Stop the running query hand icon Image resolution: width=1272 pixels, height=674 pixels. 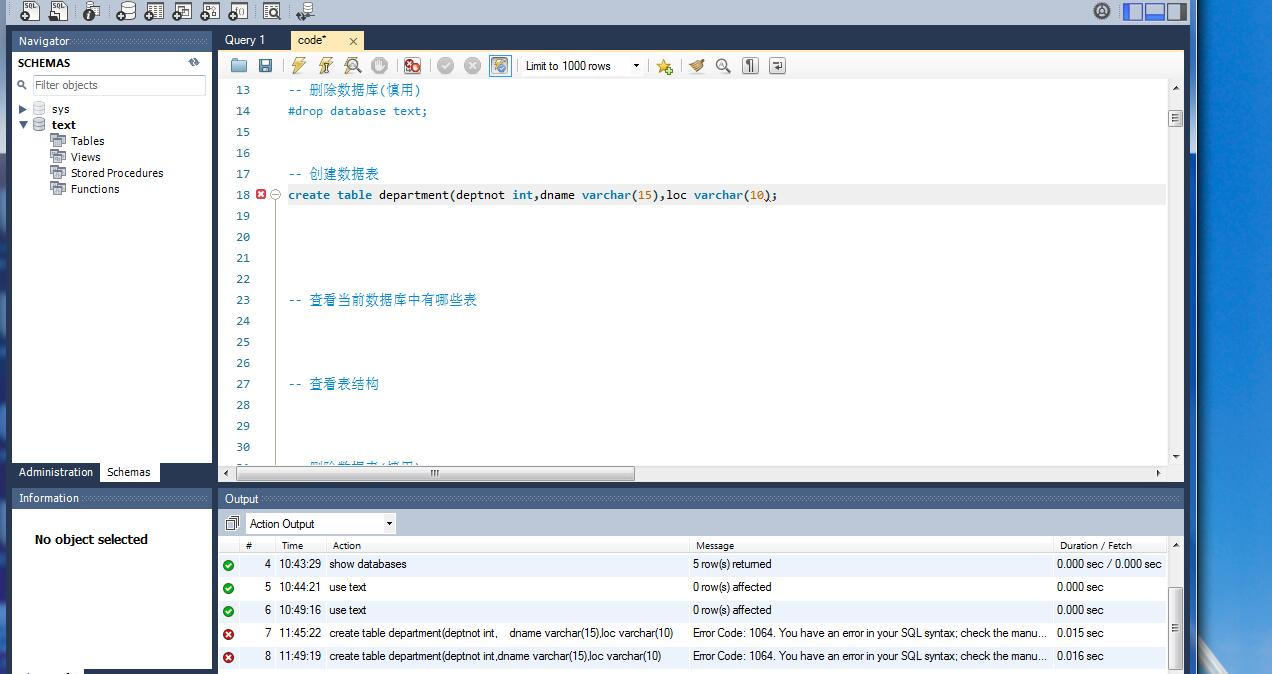click(x=379, y=66)
